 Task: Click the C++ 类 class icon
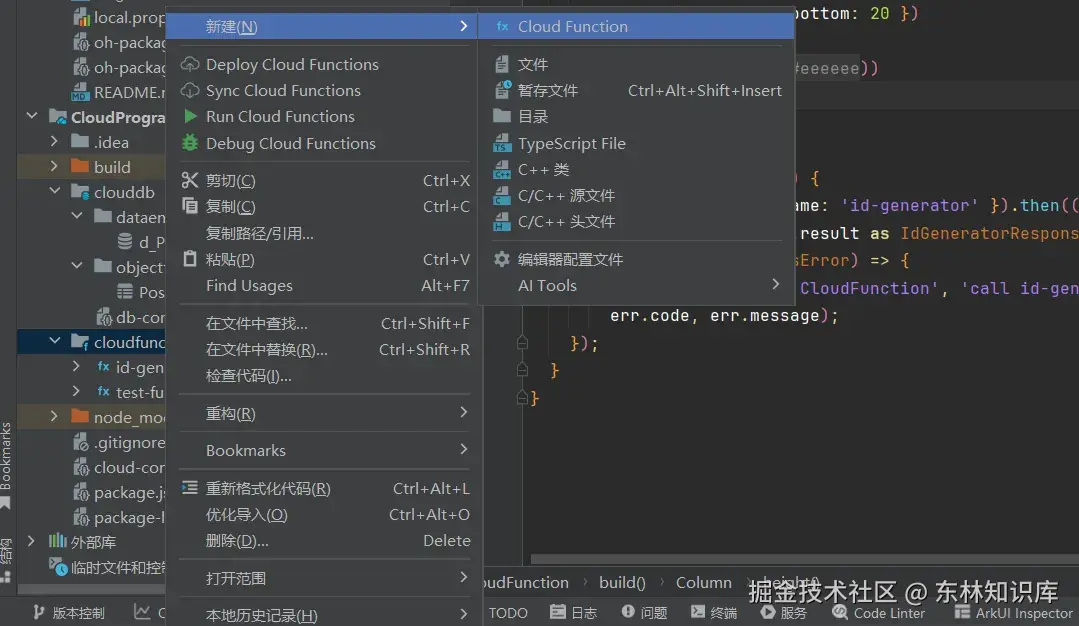[502, 169]
